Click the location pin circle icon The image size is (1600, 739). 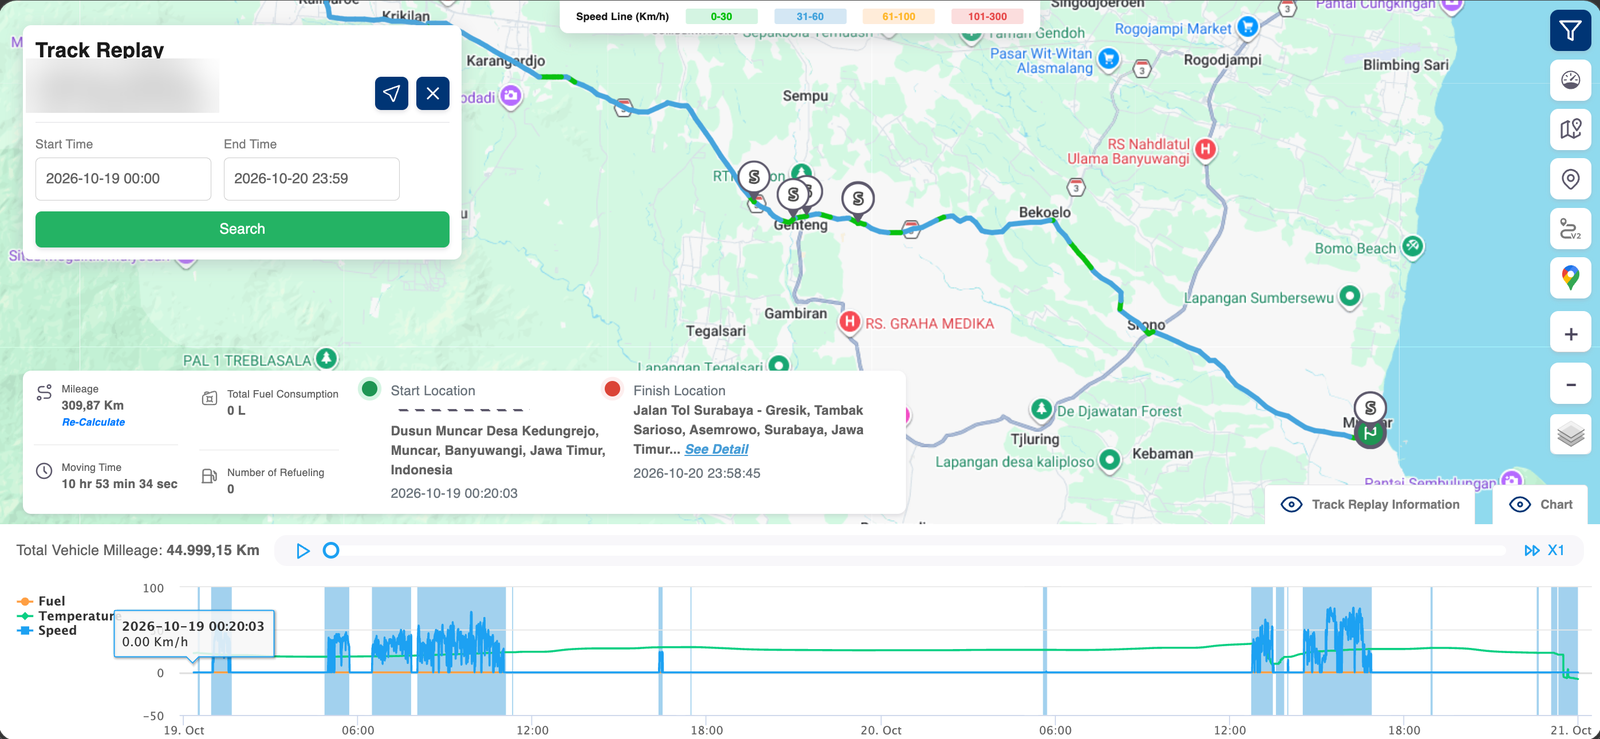pos(1570,179)
